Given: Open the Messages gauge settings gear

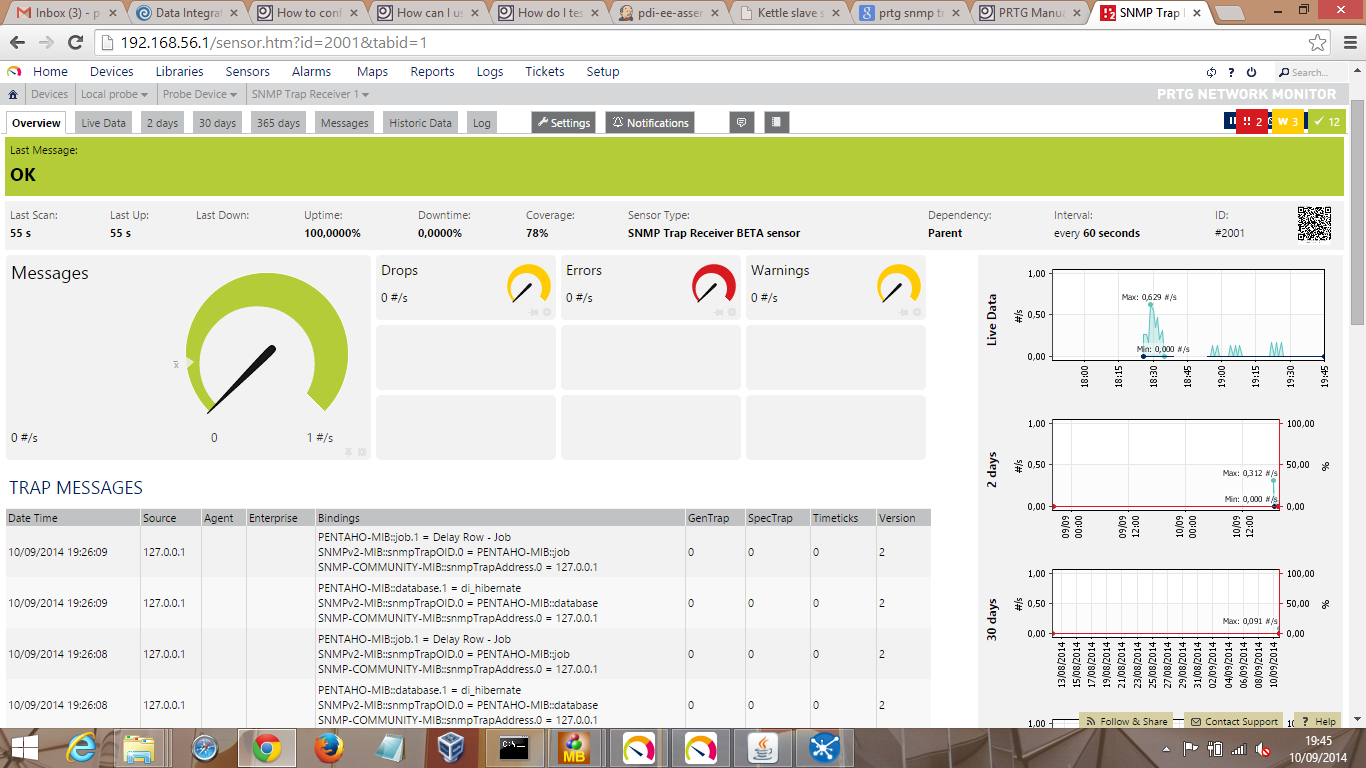Looking at the screenshot, I should point(362,452).
